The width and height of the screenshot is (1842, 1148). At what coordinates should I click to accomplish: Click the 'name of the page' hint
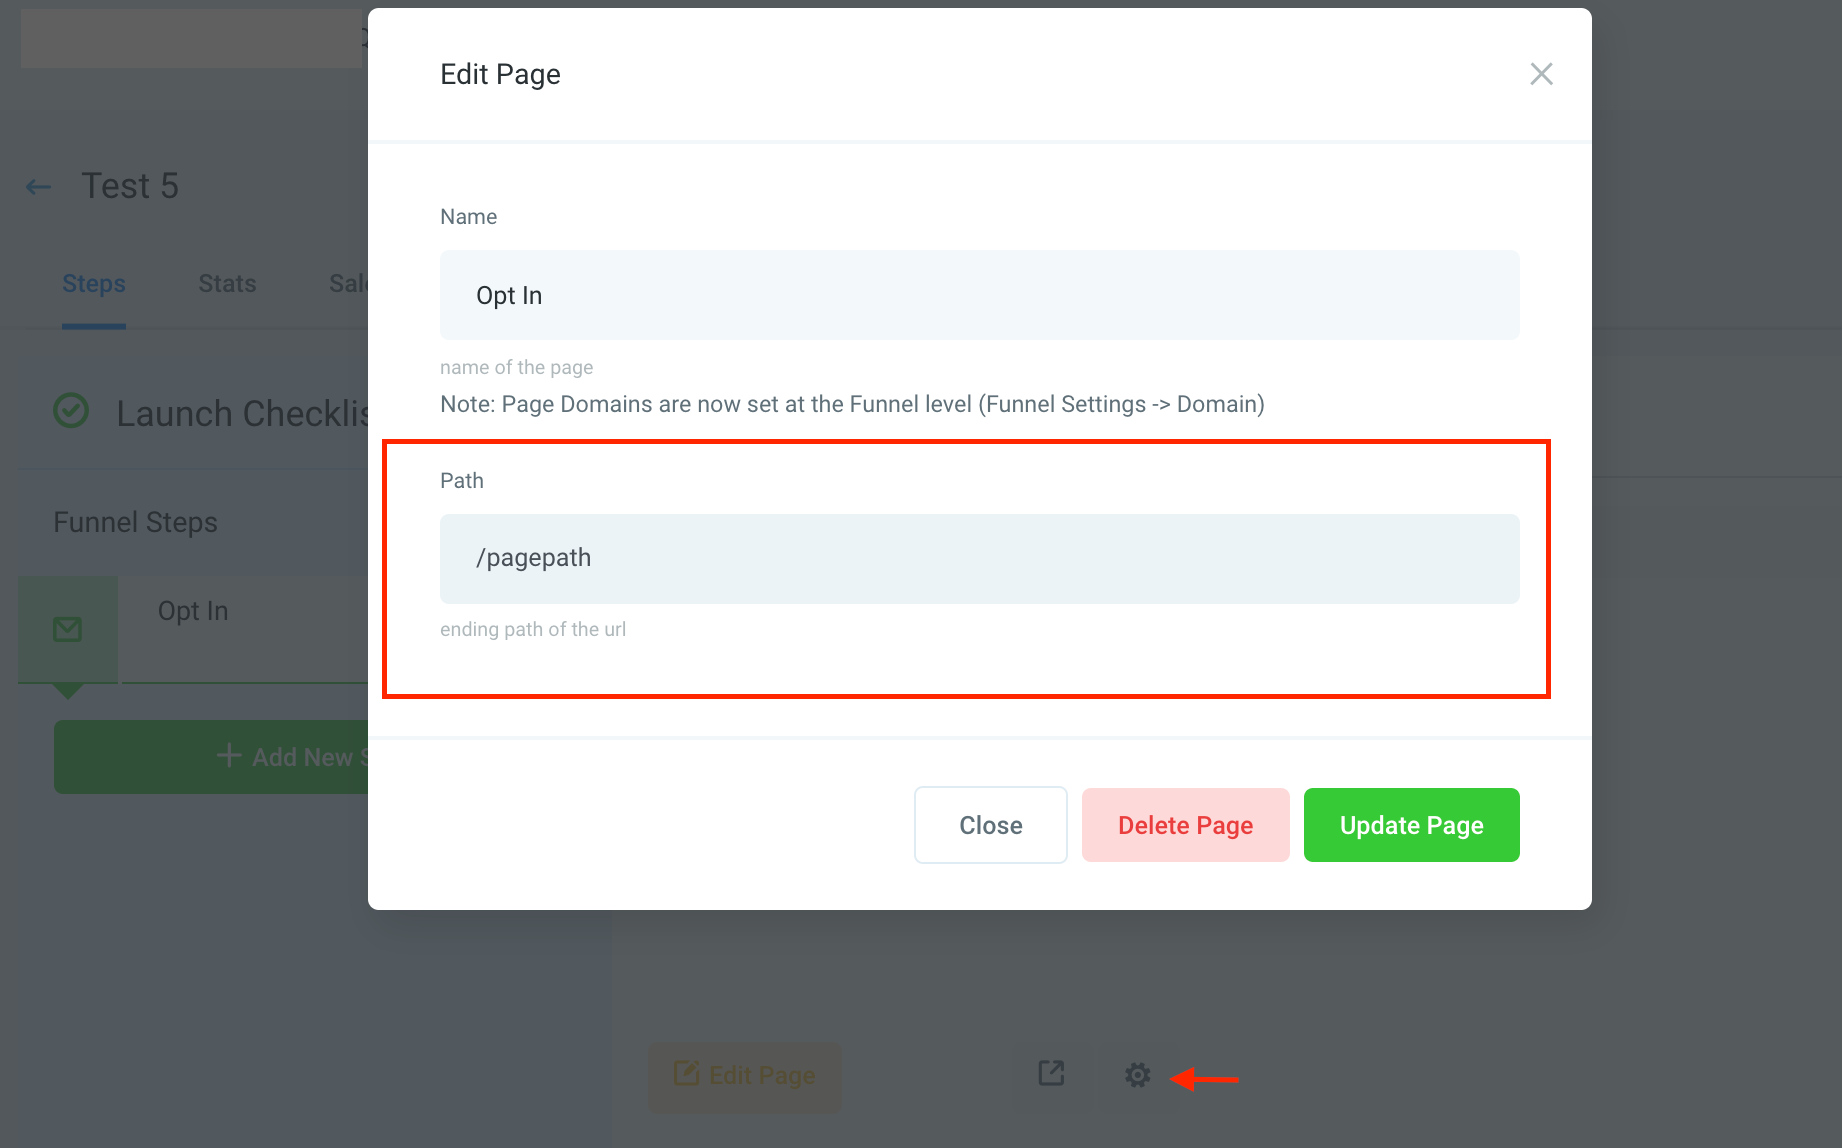pyautogui.click(x=516, y=367)
